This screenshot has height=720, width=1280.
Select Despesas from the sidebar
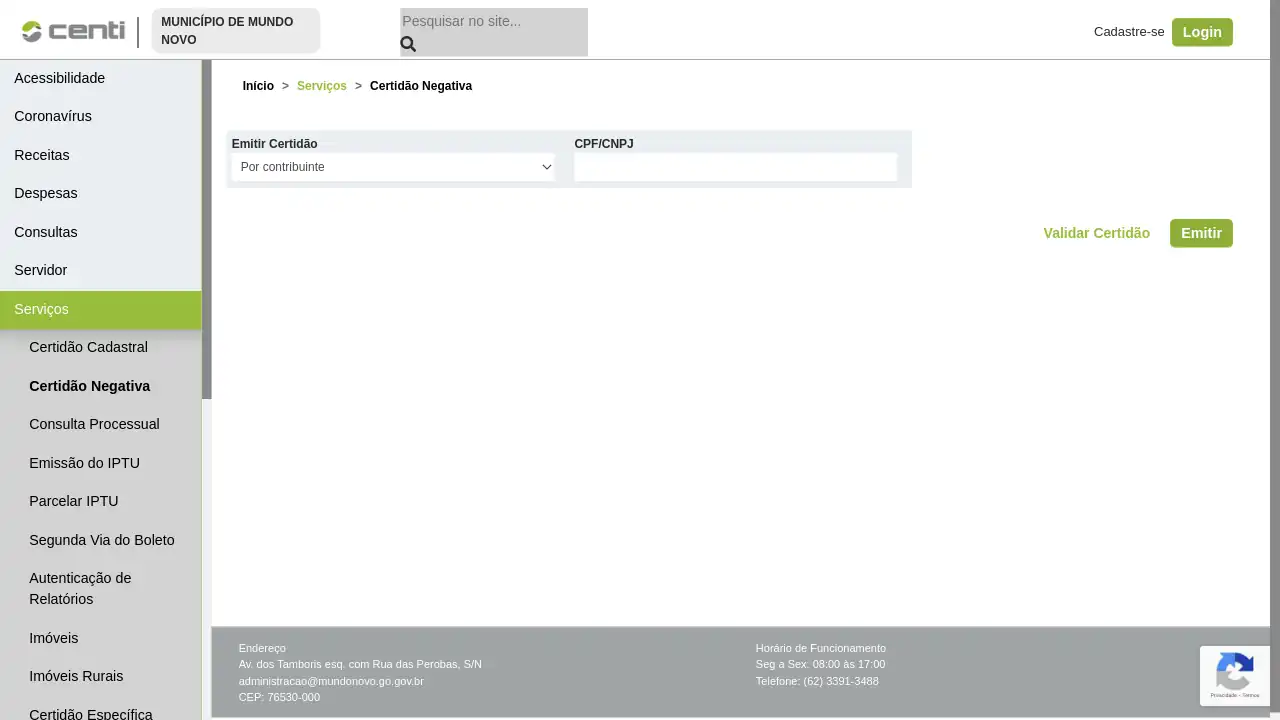(46, 193)
